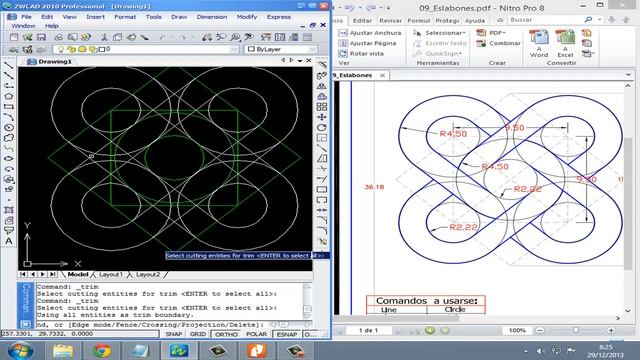Toggle ESNAP in ZWCAD status bar
640x360 pixels.
[287, 334]
